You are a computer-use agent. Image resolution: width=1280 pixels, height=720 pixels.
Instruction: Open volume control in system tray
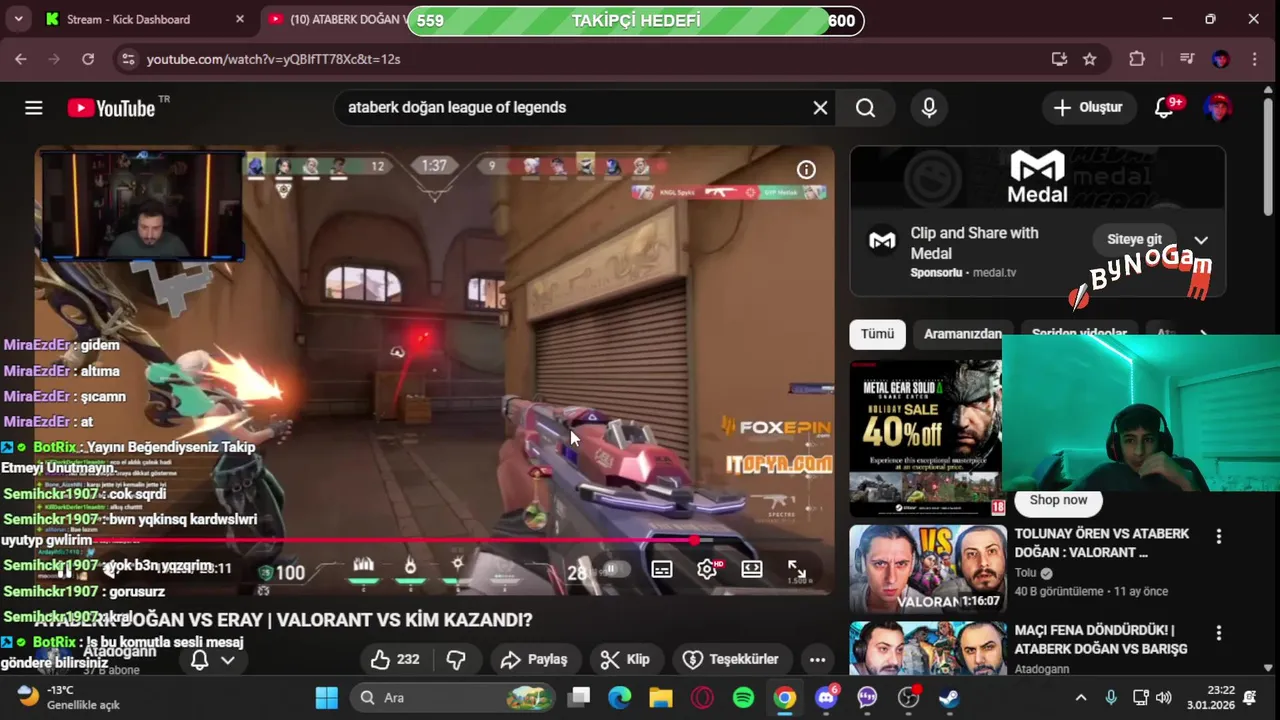click(1163, 697)
